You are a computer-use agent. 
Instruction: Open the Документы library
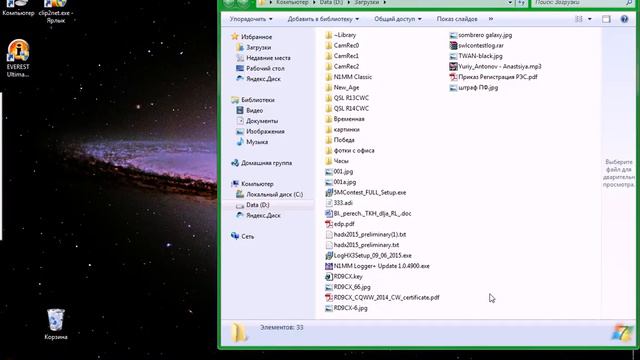pyautogui.click(x=257, y=121)
